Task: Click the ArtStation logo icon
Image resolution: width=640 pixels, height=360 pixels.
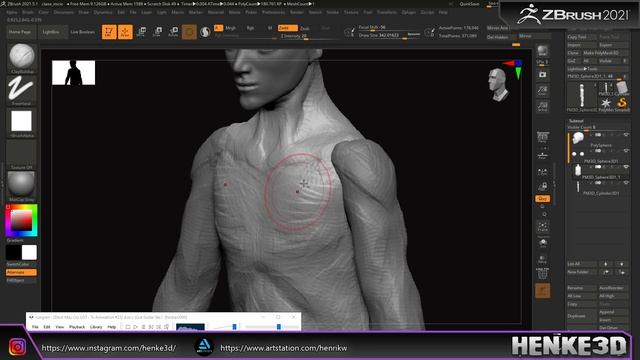Action: pyautogui.click(x=204, y=347)
